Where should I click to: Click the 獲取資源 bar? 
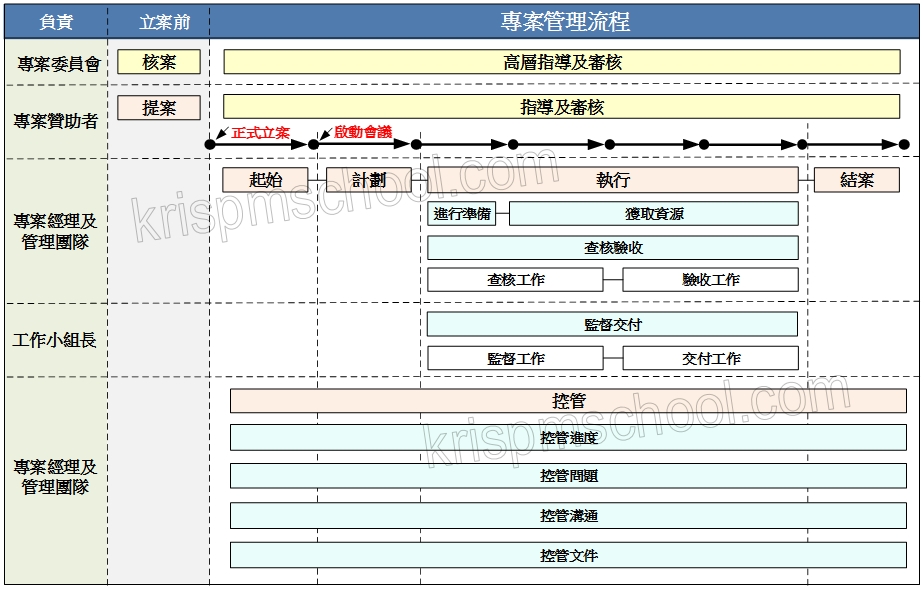pos(654,214)
